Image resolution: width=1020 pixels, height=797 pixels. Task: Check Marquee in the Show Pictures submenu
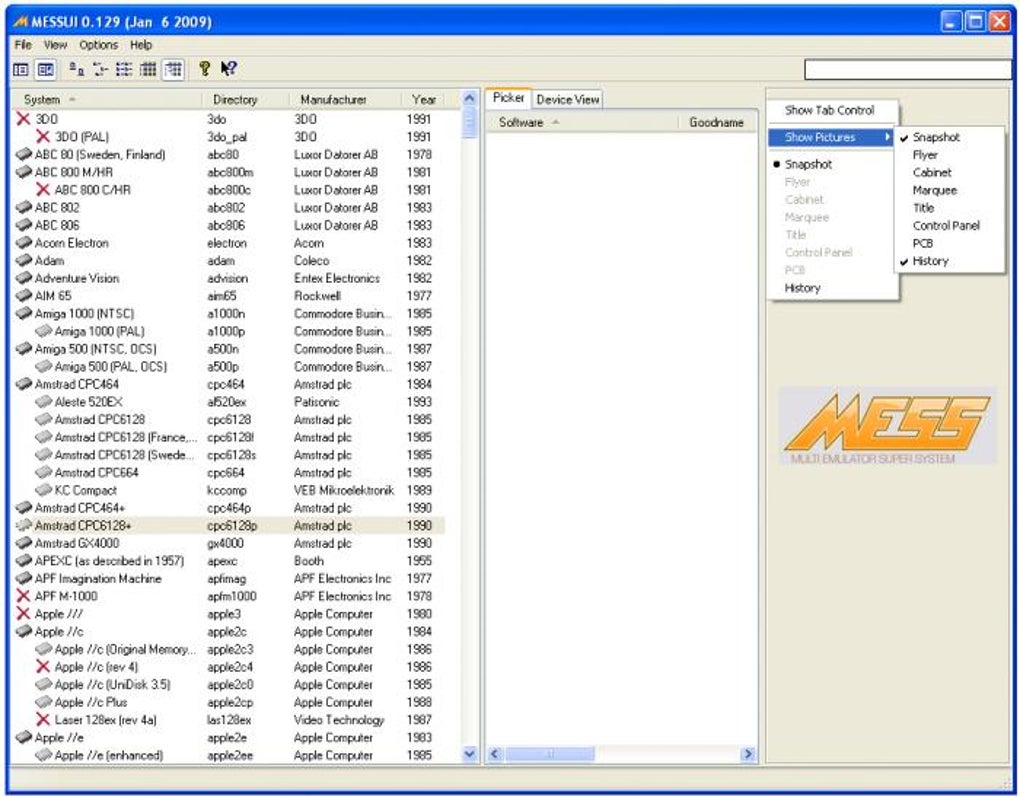[950, 191]
